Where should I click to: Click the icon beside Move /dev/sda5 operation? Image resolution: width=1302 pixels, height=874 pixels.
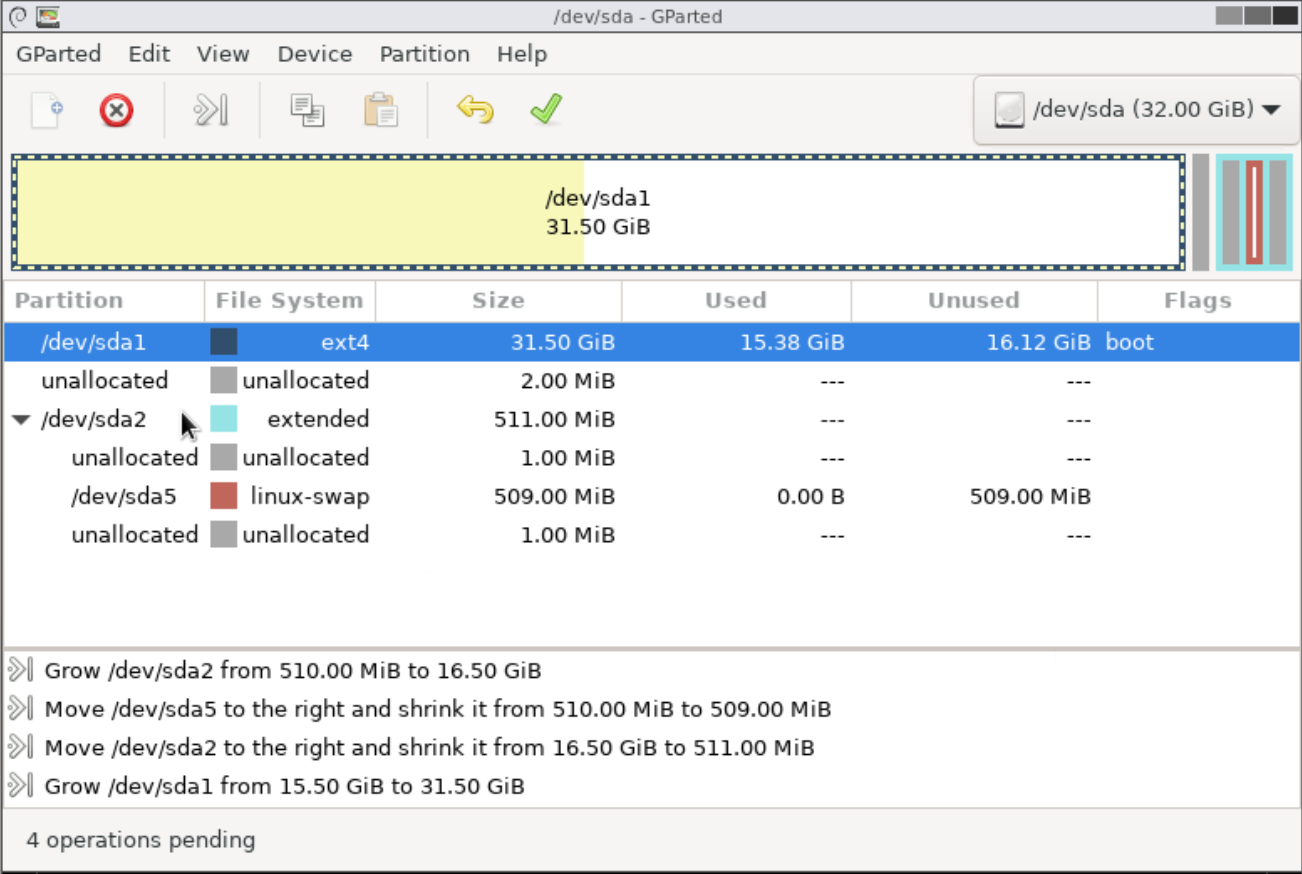pos(21,709)
